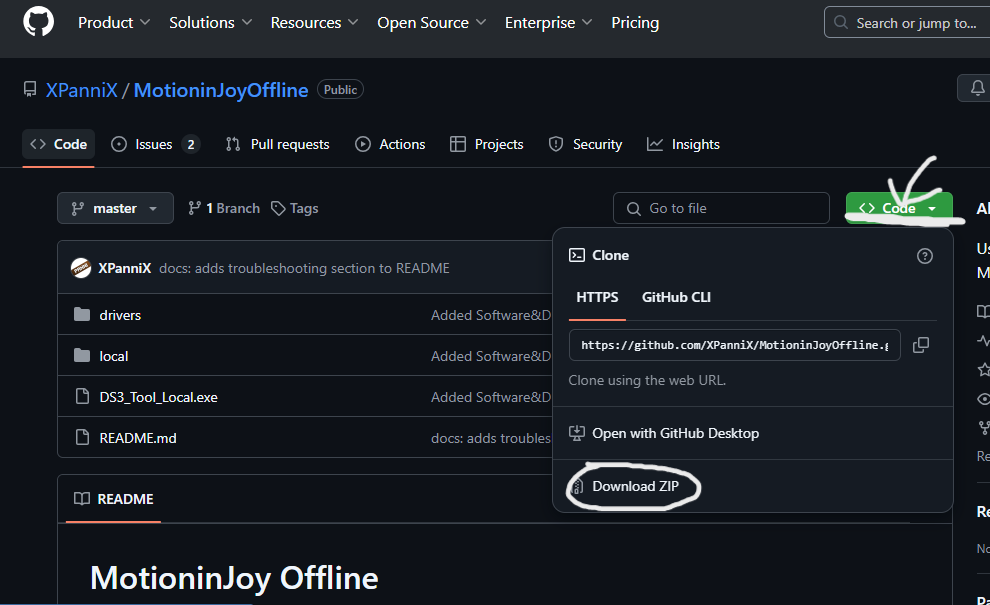
Task: Click the Projects tab table icon
Action: [x=458, y=144]
